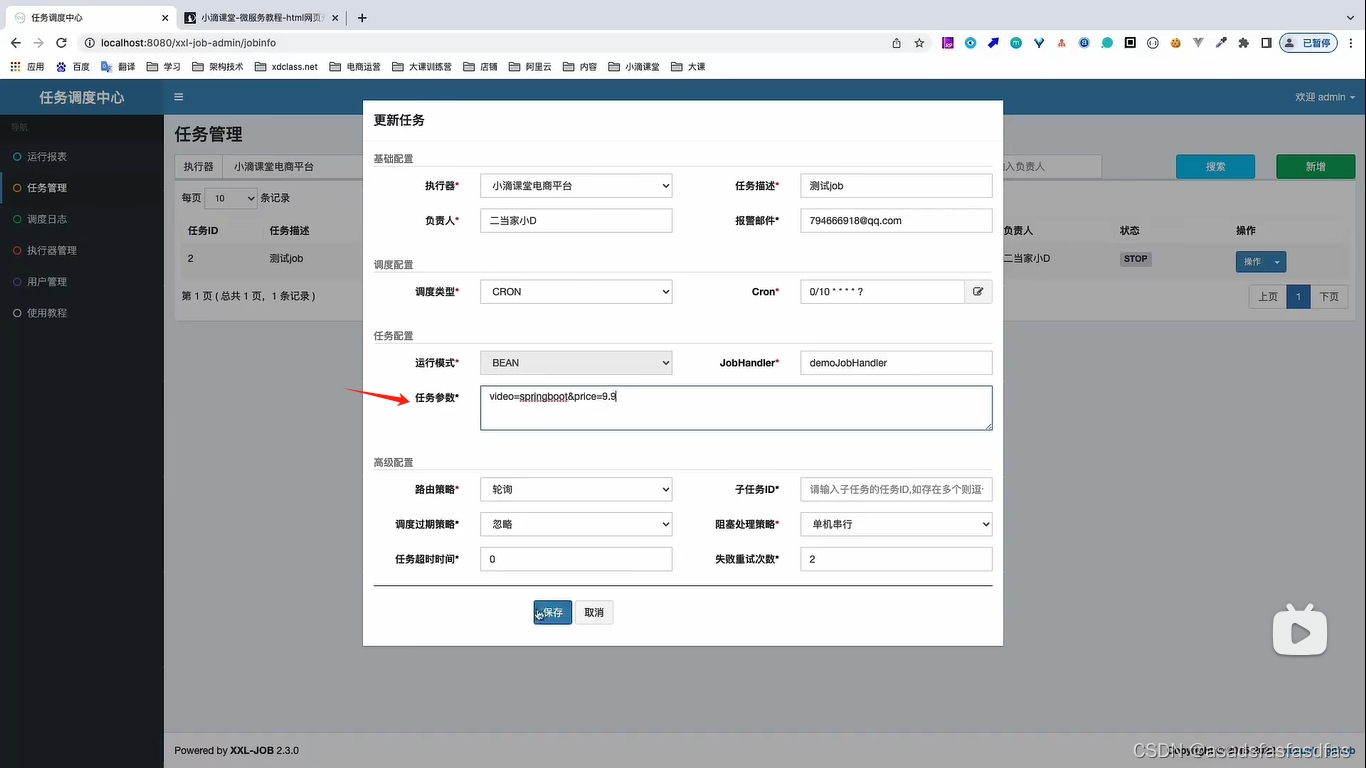Bookmark this page with the star
Screen dimensions: 1366x768
pyautogui.click(x=919, y=43)
